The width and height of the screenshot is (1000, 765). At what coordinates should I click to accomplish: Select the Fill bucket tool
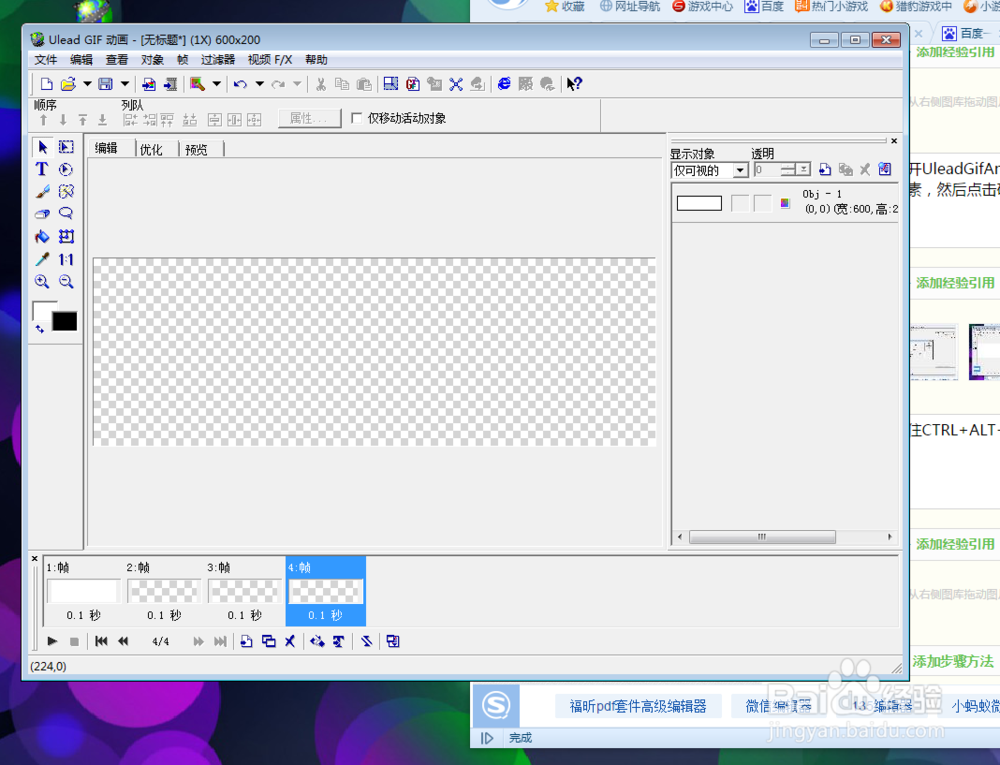tap(43, 237)
